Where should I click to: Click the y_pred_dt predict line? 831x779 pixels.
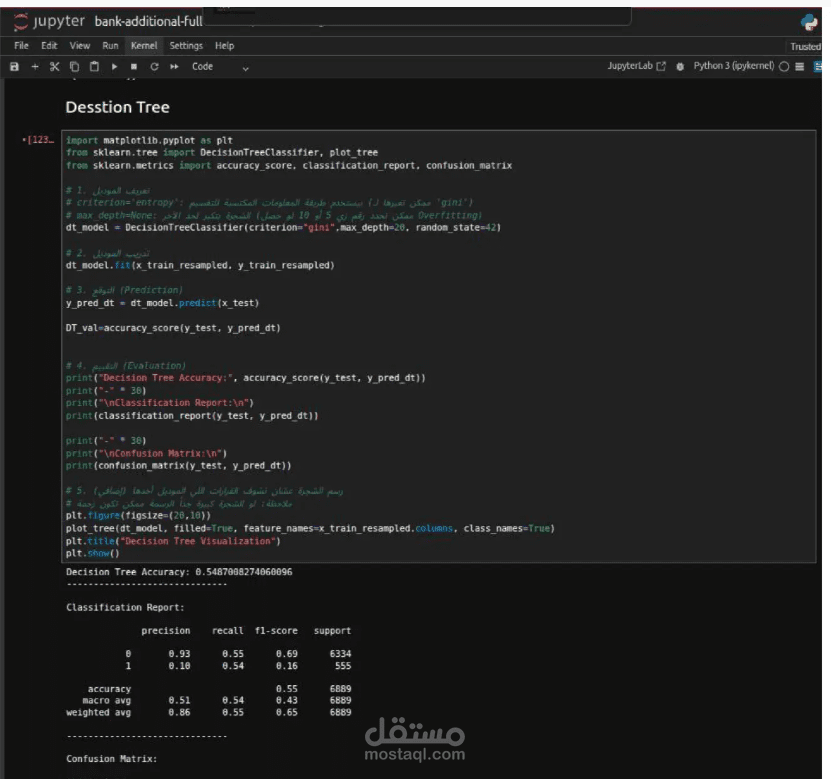[162, 303]
